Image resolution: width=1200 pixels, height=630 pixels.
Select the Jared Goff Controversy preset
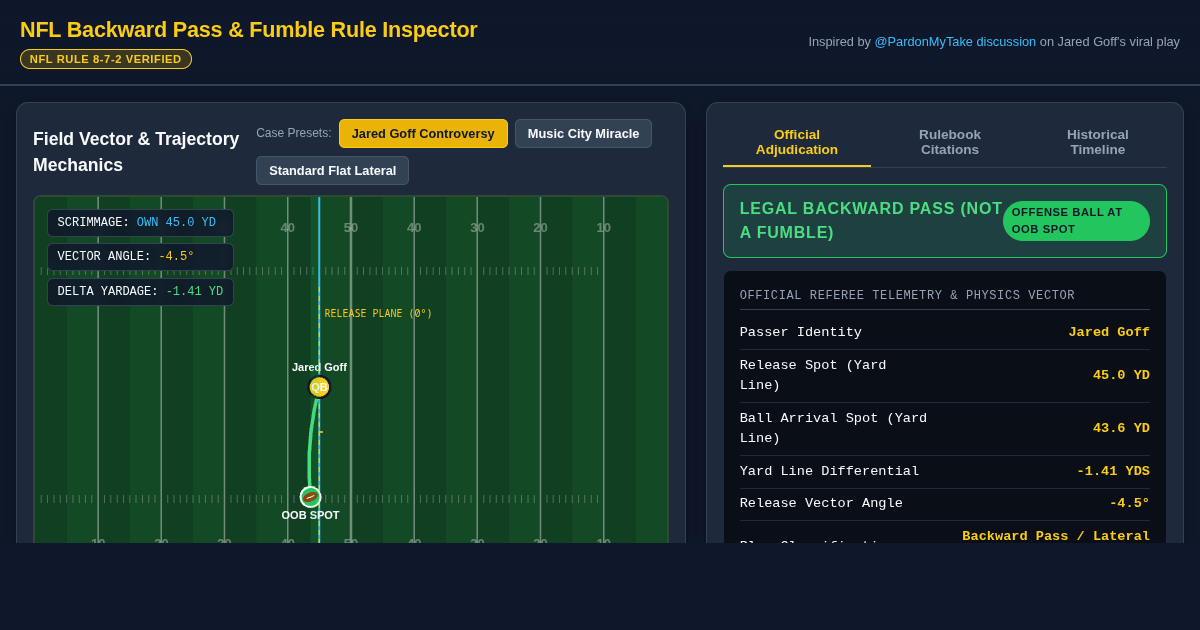tap(423, 134)
